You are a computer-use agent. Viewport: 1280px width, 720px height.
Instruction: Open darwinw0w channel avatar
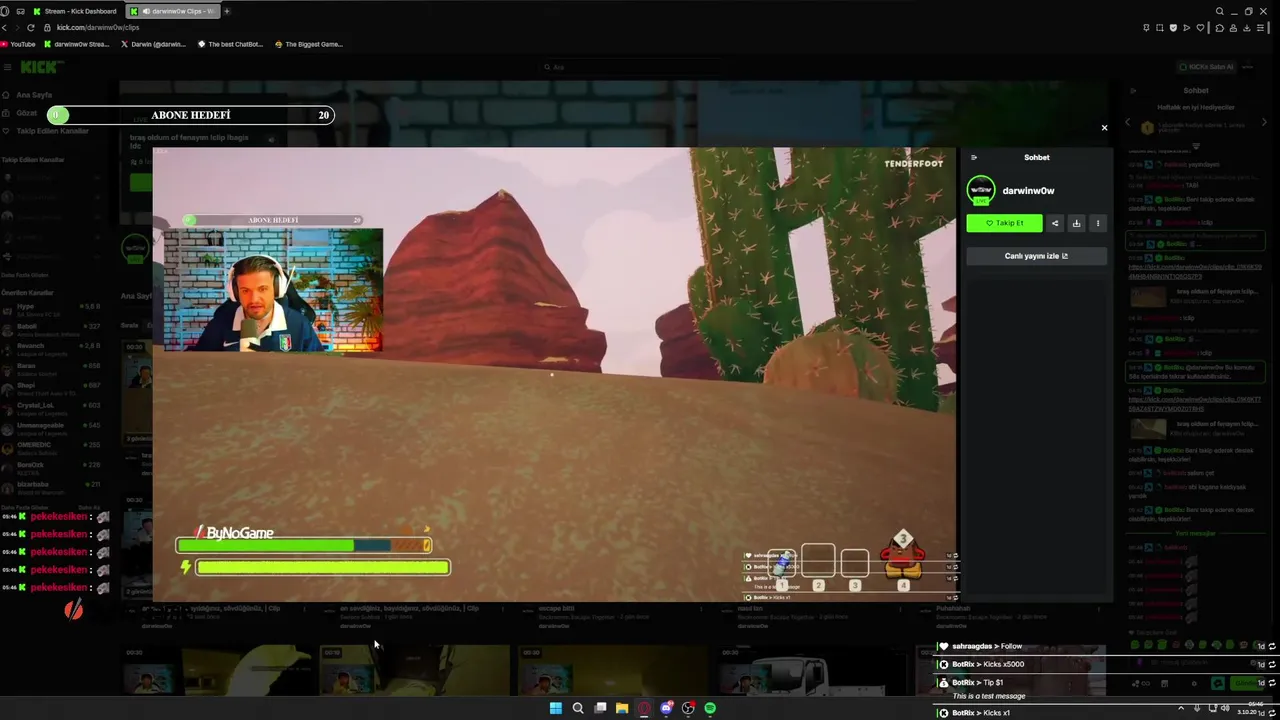pyautogui.click(x=981, y=190)
